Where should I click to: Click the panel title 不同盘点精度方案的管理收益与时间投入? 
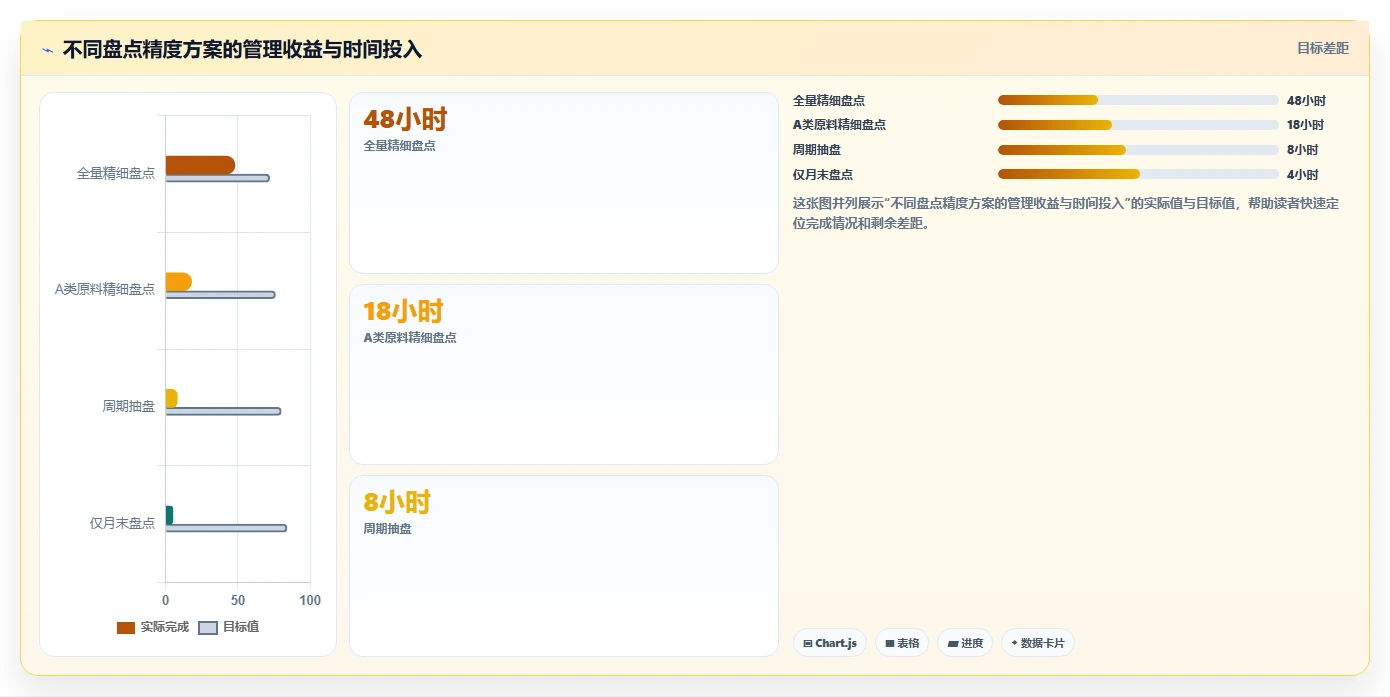pyautogui.click(x=242, y=50)
